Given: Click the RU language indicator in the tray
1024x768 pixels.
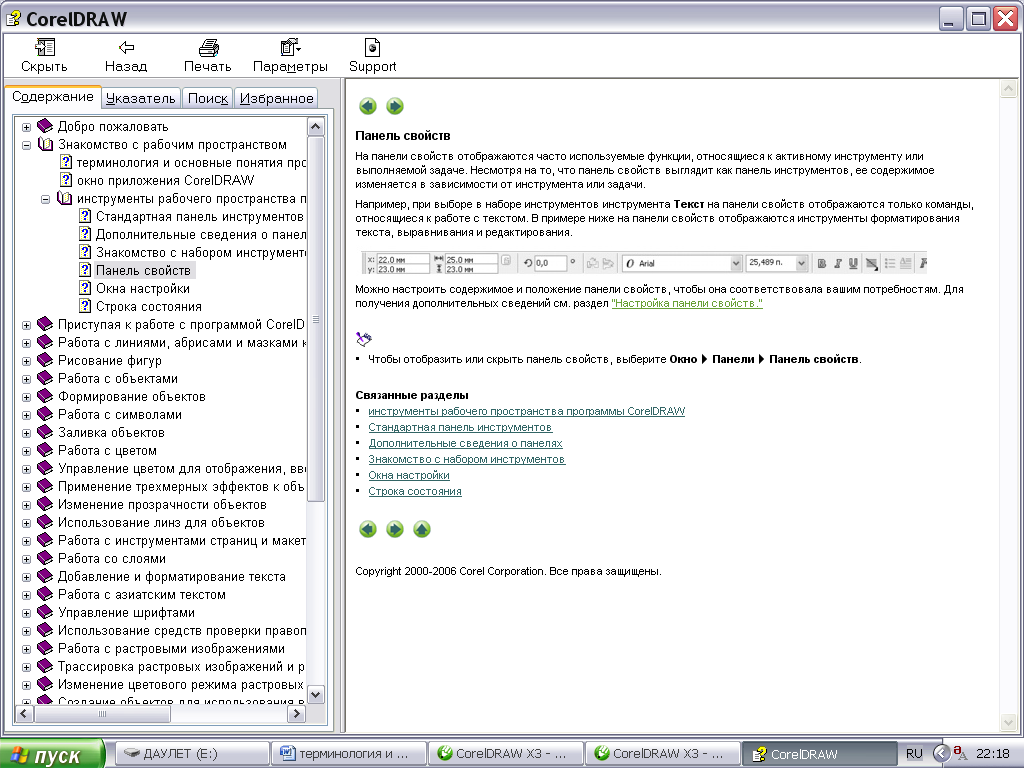Looking at the screenshot, I should click(914, 754).
